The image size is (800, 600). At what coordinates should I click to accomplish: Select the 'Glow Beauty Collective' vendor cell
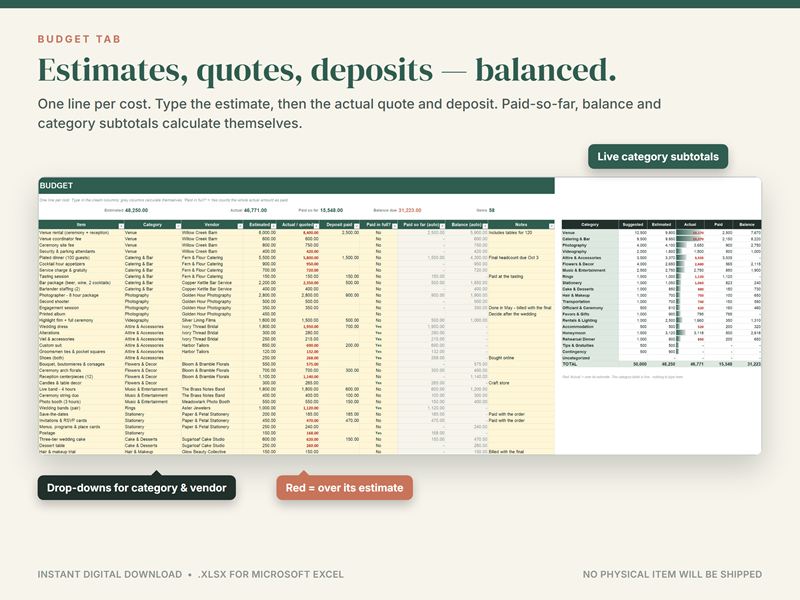point(212,452)
